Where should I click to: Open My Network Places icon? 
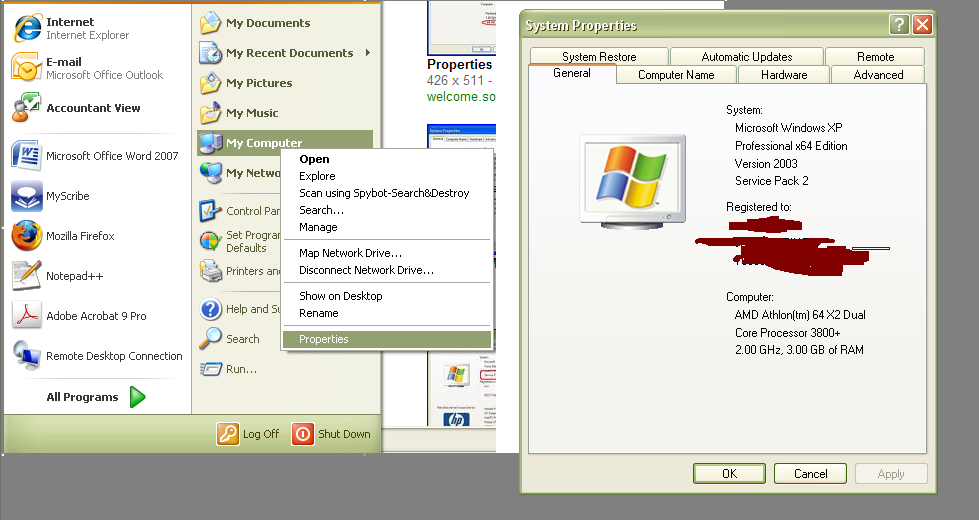click(211, 173)
